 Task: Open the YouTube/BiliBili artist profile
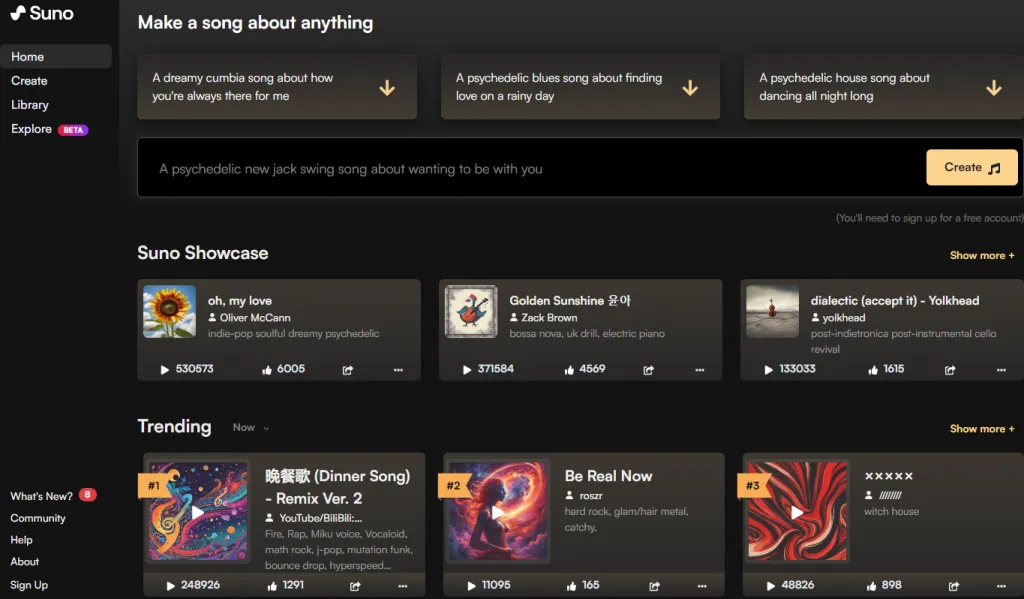pyautogui.click(x=314, y=518)
